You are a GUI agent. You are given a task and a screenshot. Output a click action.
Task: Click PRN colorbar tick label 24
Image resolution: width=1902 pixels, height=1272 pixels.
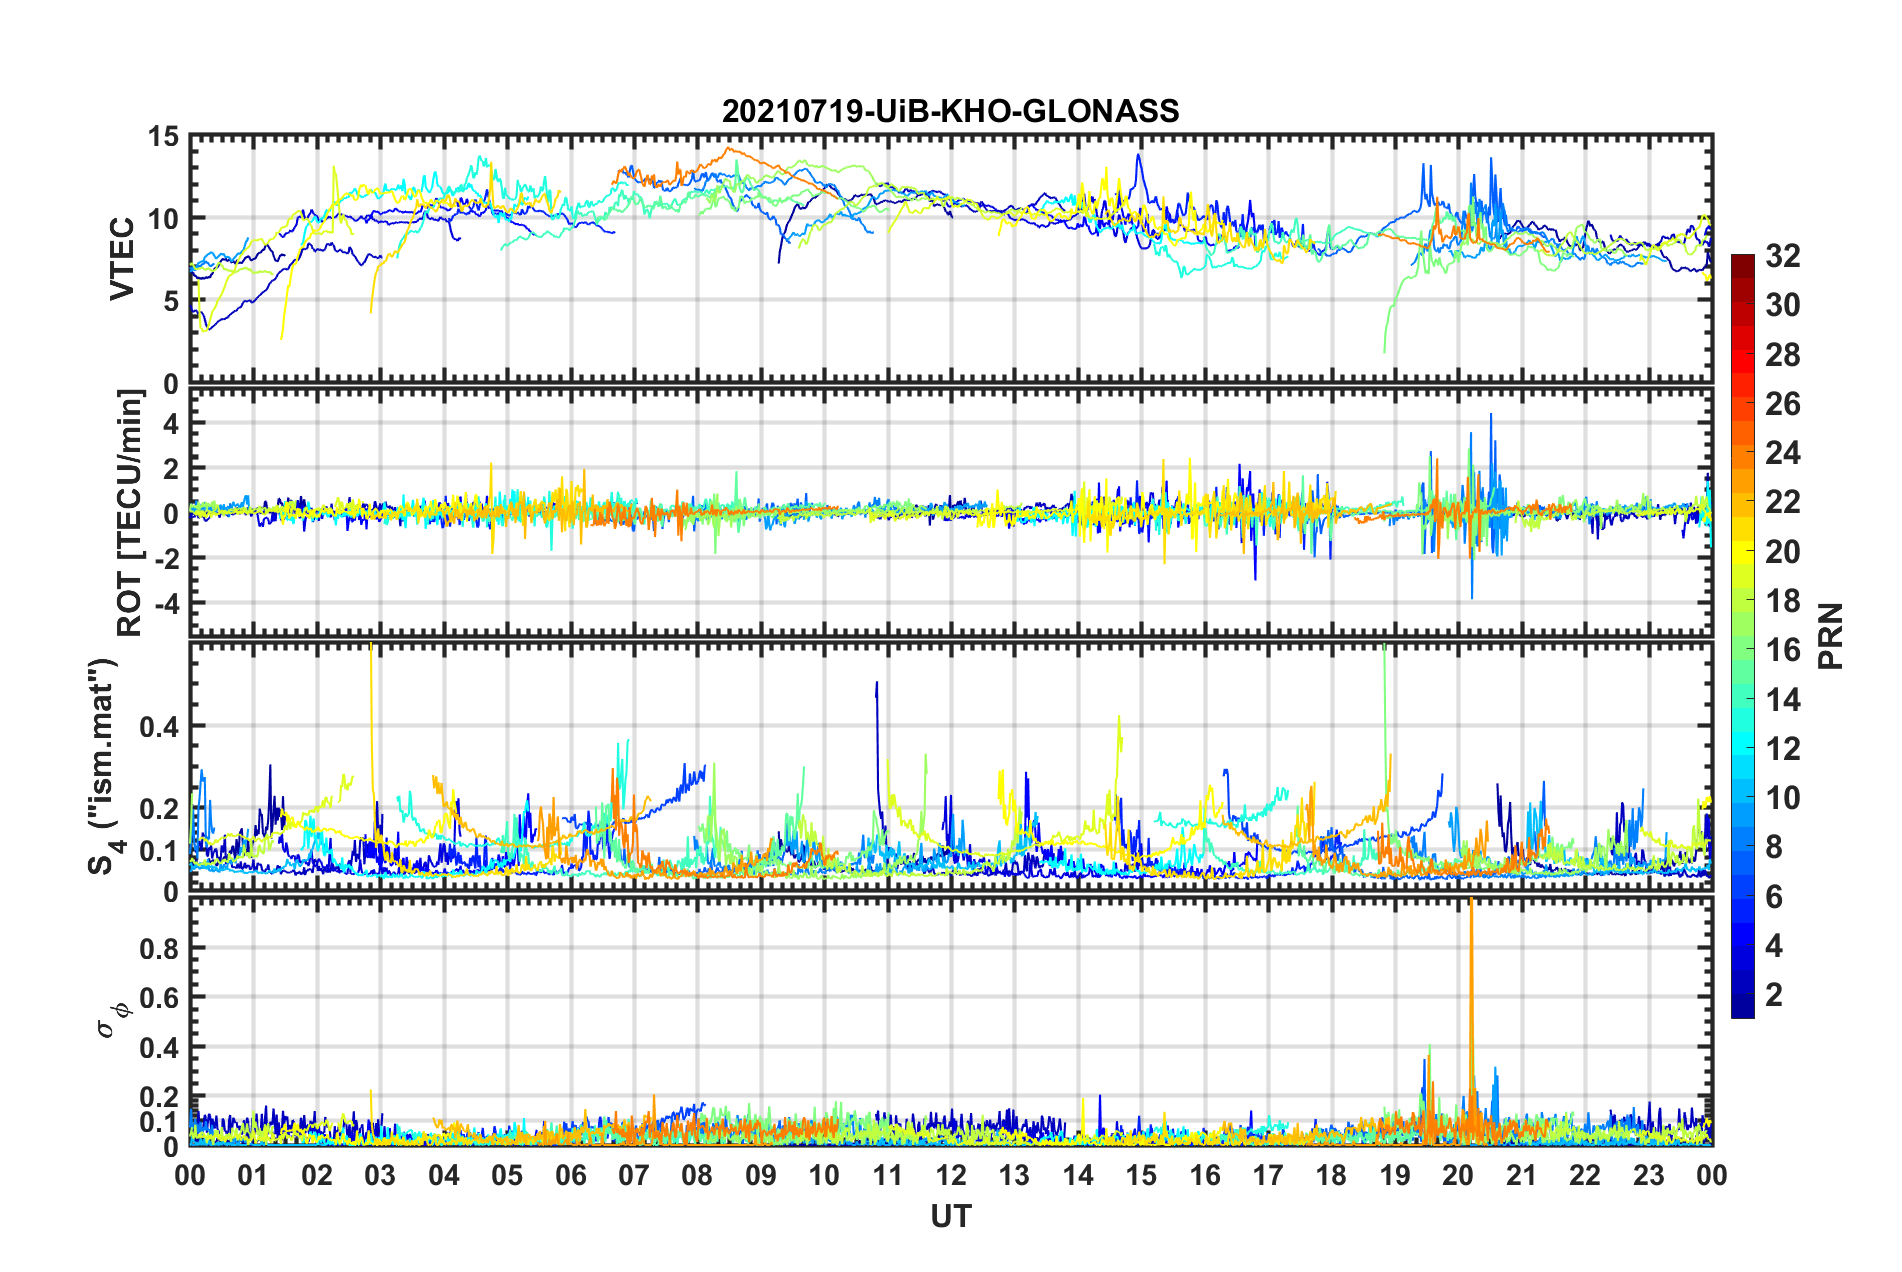click(x=1782, y=453)
